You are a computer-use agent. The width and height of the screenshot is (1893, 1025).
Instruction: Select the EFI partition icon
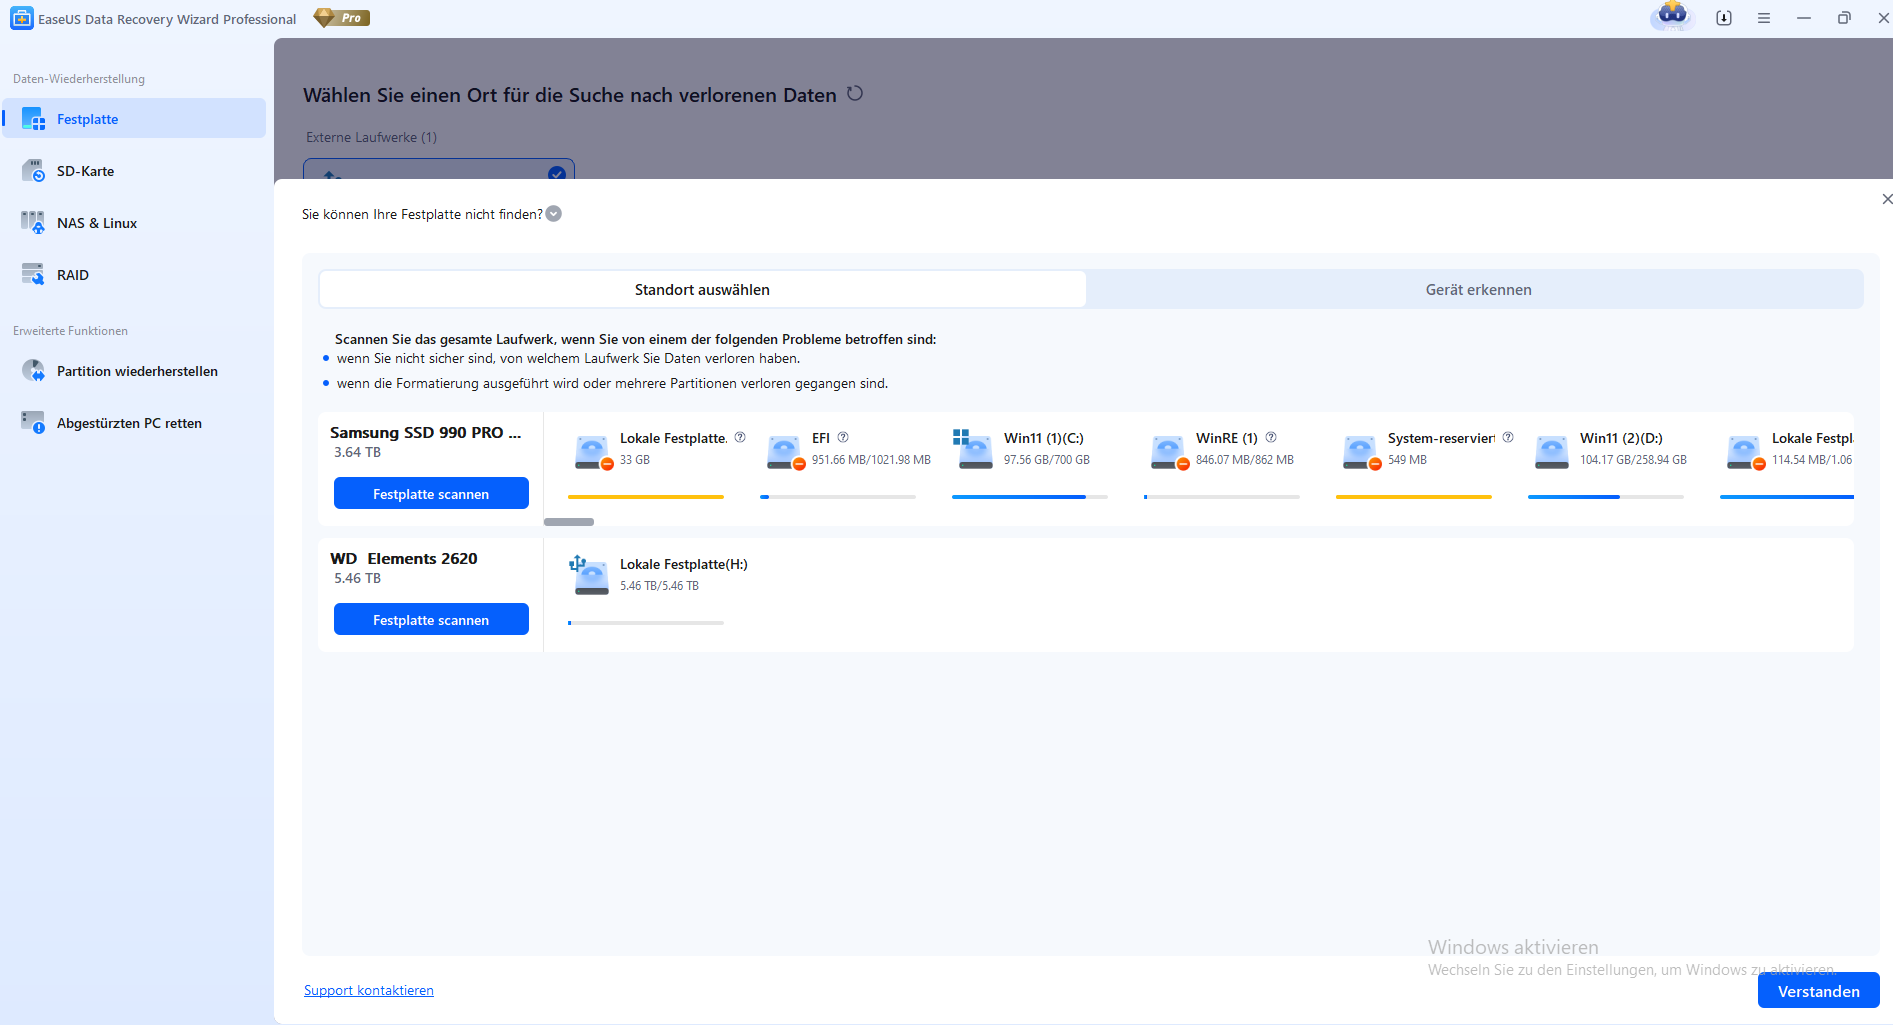785,452
